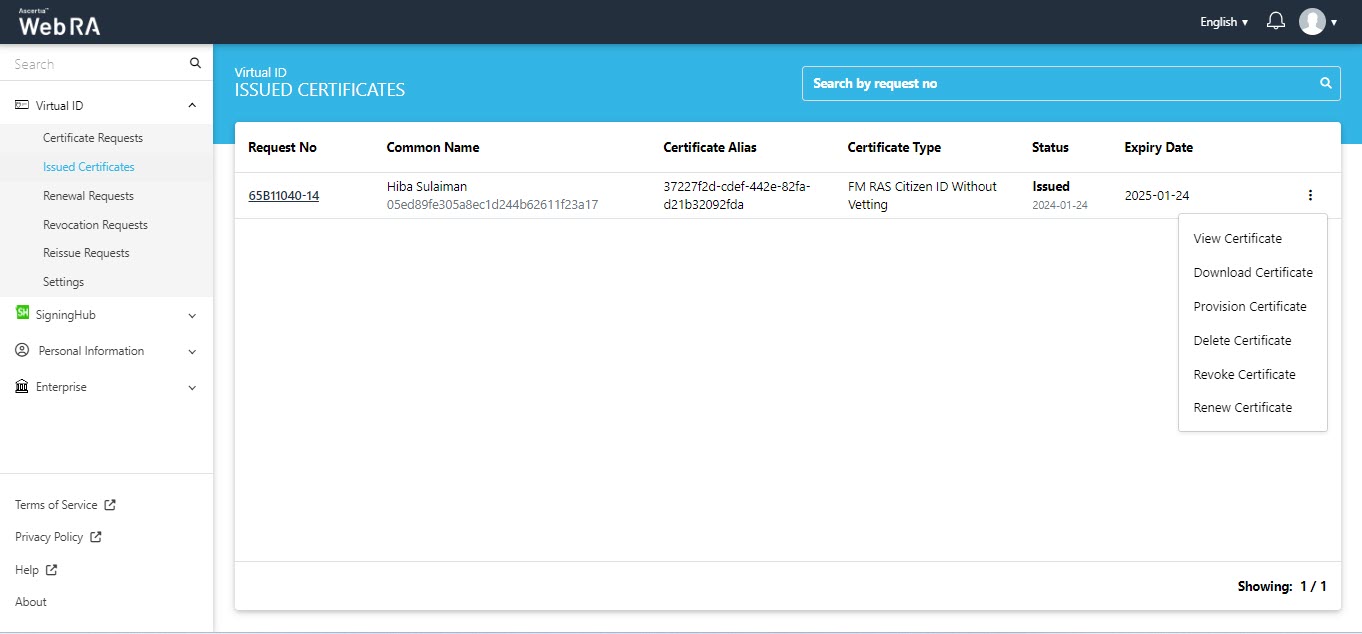Collapse the Virtual ID section

[192, 105]
